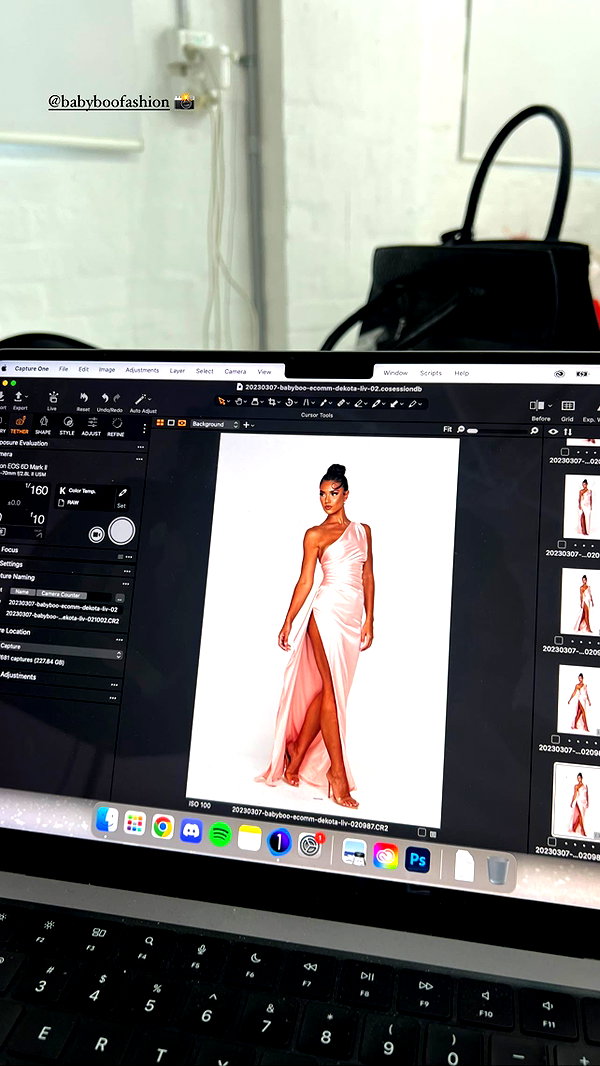This screenshot has height=1066, width=600.
Task: Fire the round capture shutter button
Action: (x=121, y=530)
